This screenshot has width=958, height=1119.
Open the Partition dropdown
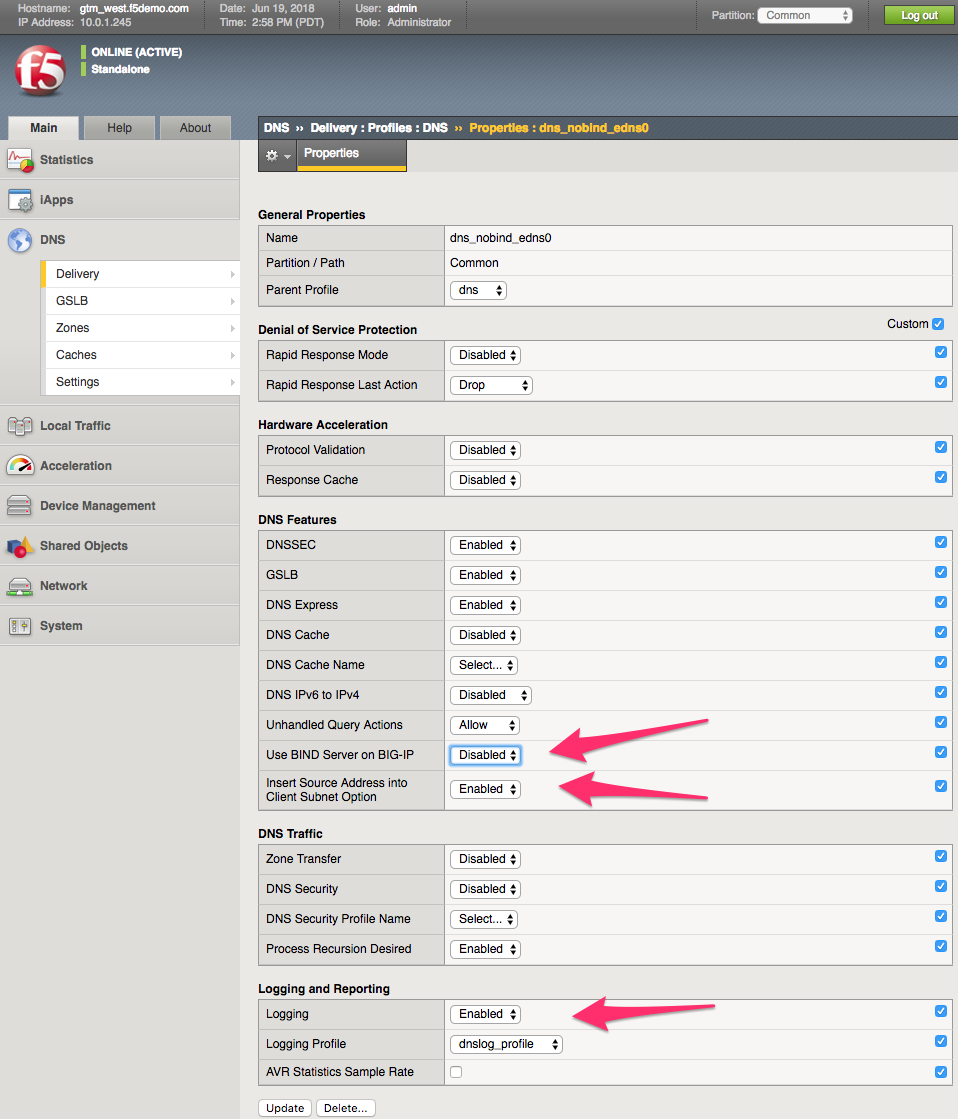(x=805, y=15)
